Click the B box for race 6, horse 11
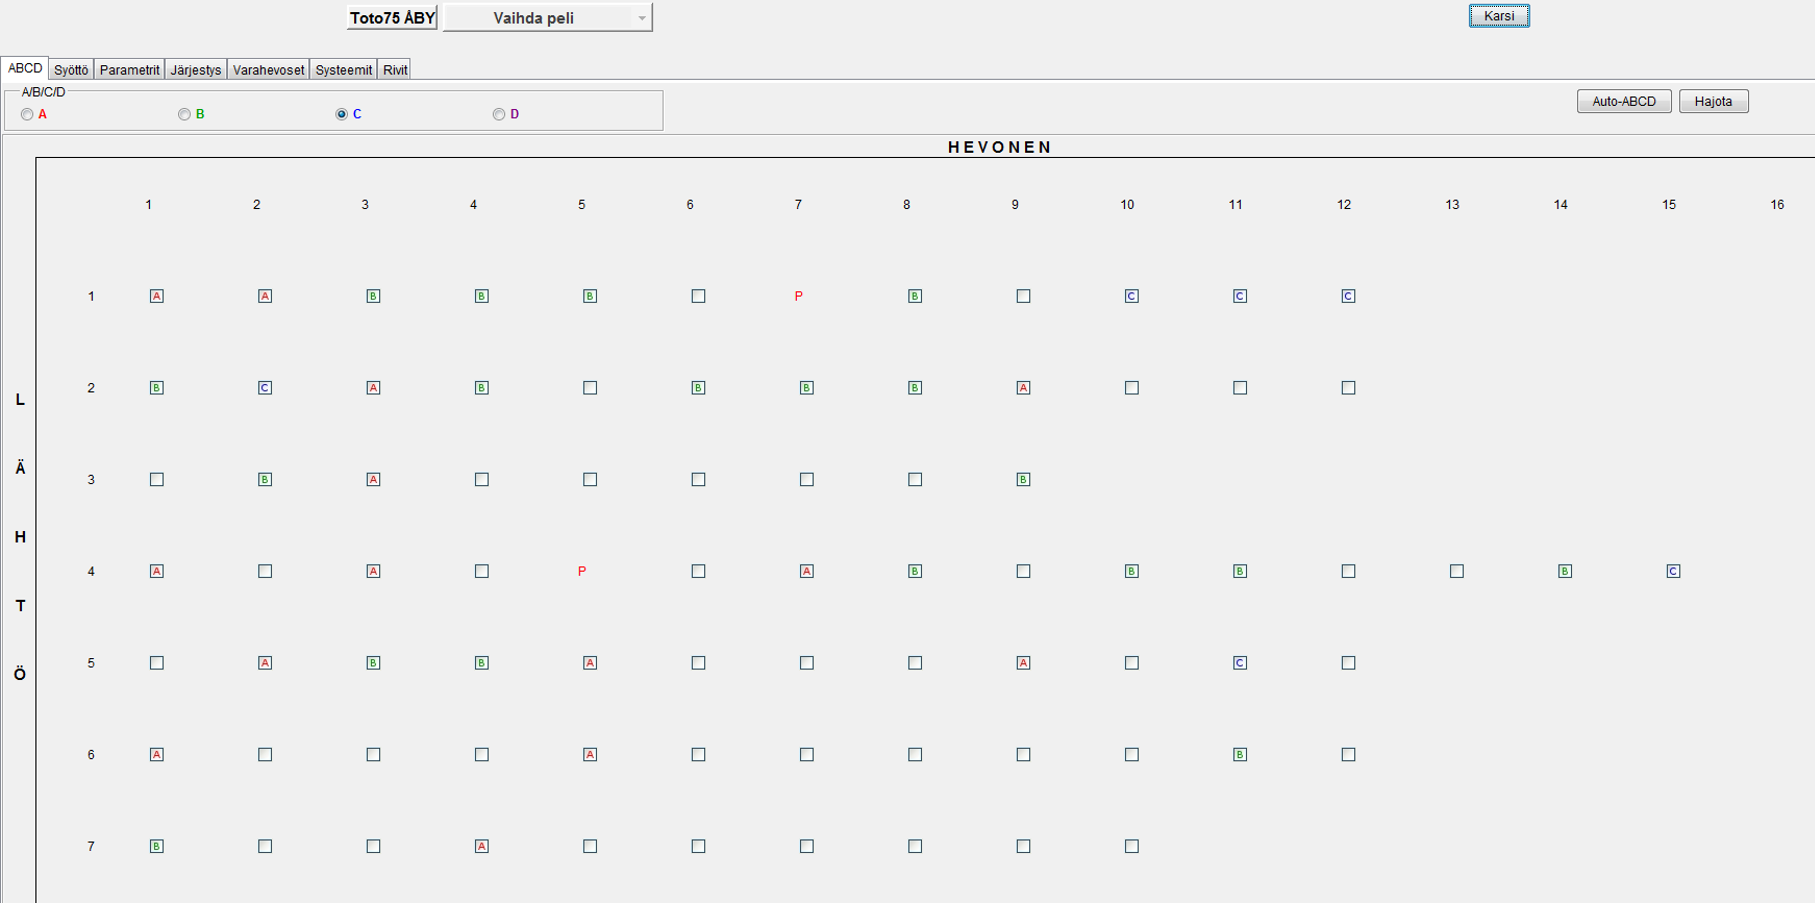 pos(1240,755)
